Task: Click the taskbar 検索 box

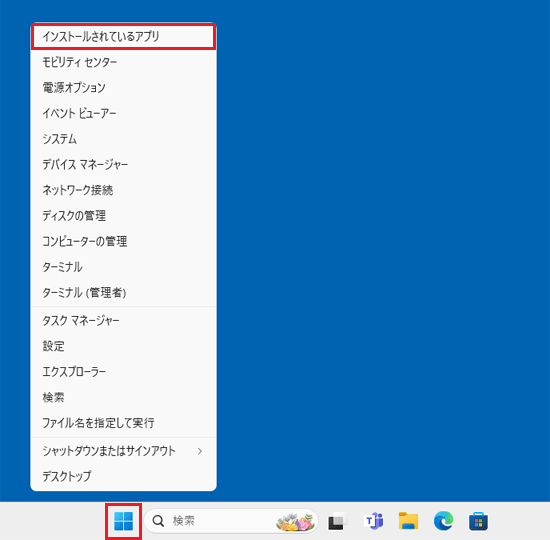Action: [x=231, y=521]
